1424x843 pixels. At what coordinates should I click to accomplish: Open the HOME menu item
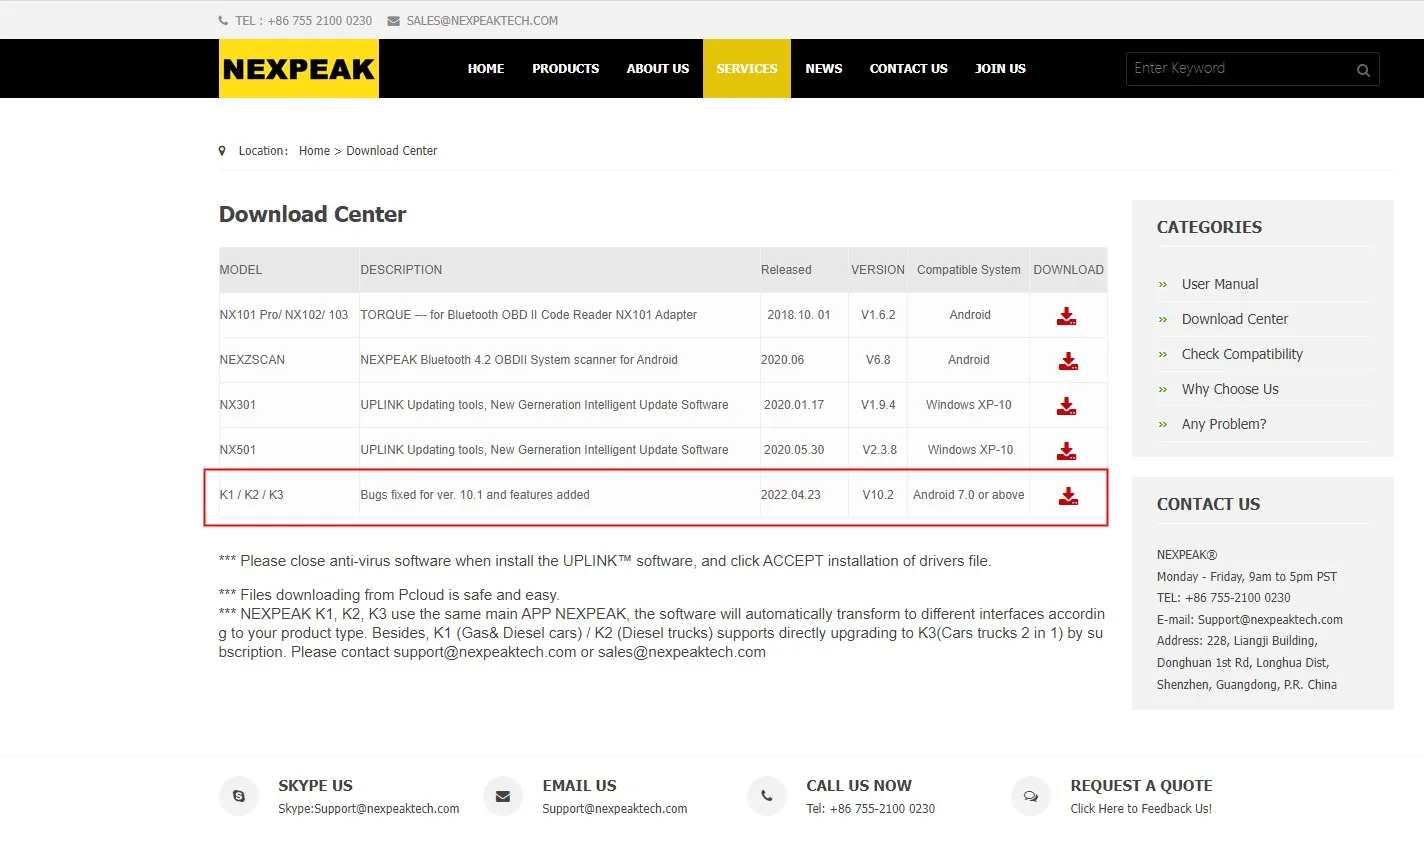(486, 69)
